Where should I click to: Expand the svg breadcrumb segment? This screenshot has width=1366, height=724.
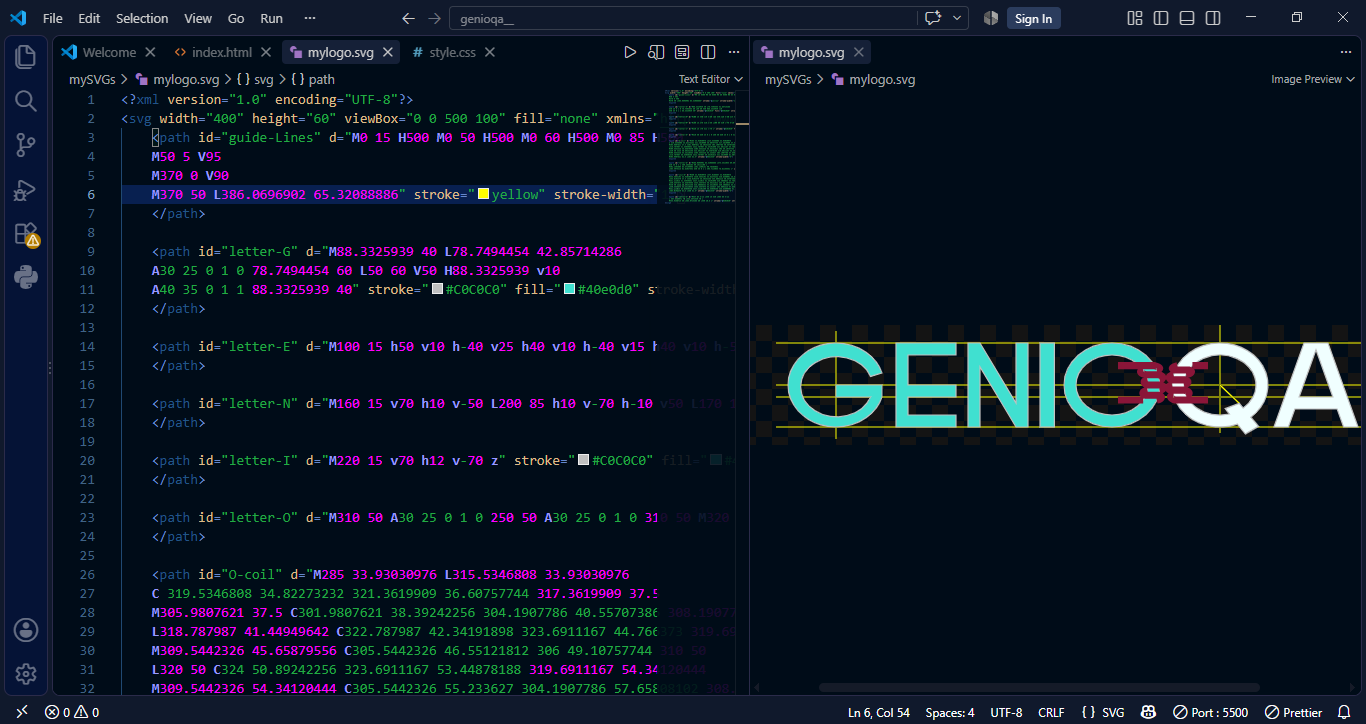pyautogui.click(x=255, y=79)
